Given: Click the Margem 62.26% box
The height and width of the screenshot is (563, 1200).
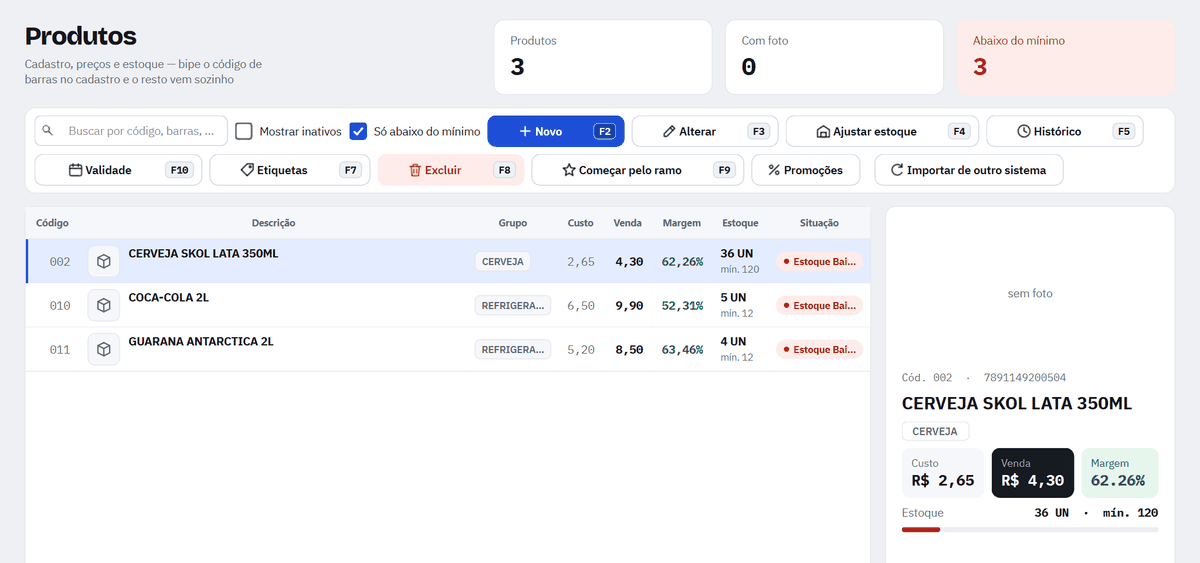Looking at the screenshot, I should 1120,473.
